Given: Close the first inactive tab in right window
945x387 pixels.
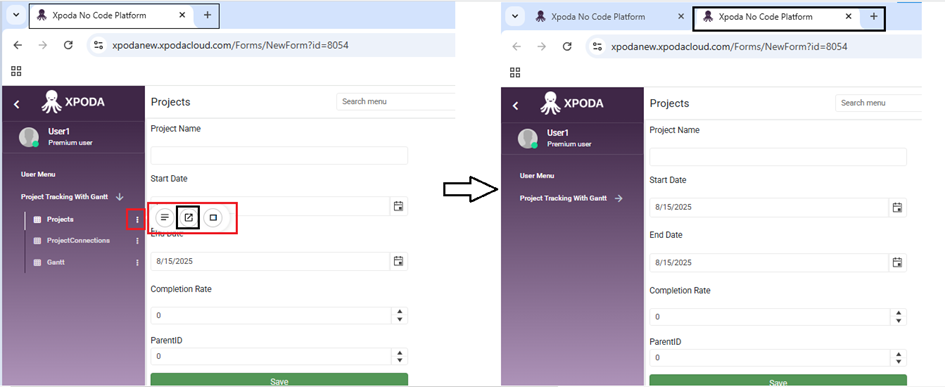Looking at the screenshot, I should pyautogui.click(x=681, y=17).
